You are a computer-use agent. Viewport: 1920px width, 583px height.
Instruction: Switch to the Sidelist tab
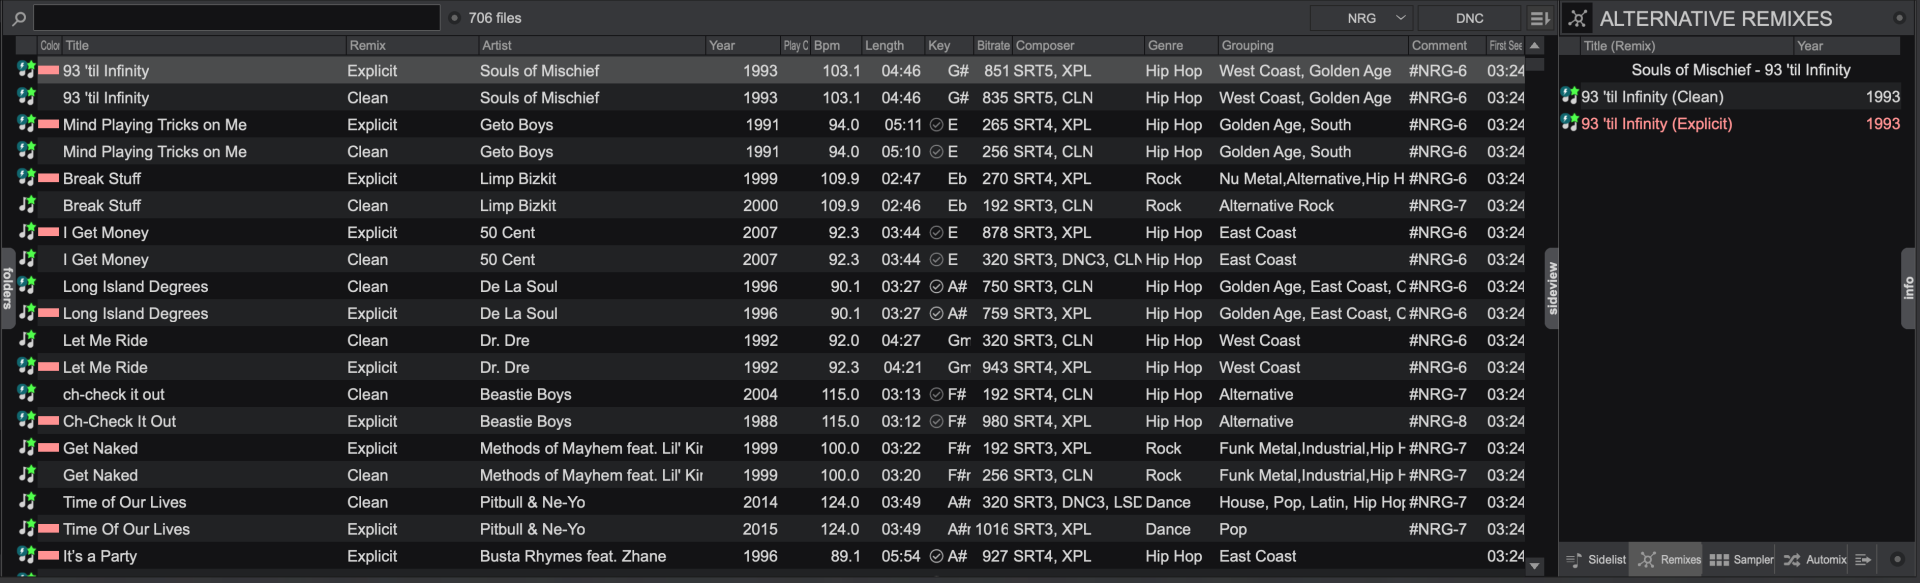(x=1596, y=559)
